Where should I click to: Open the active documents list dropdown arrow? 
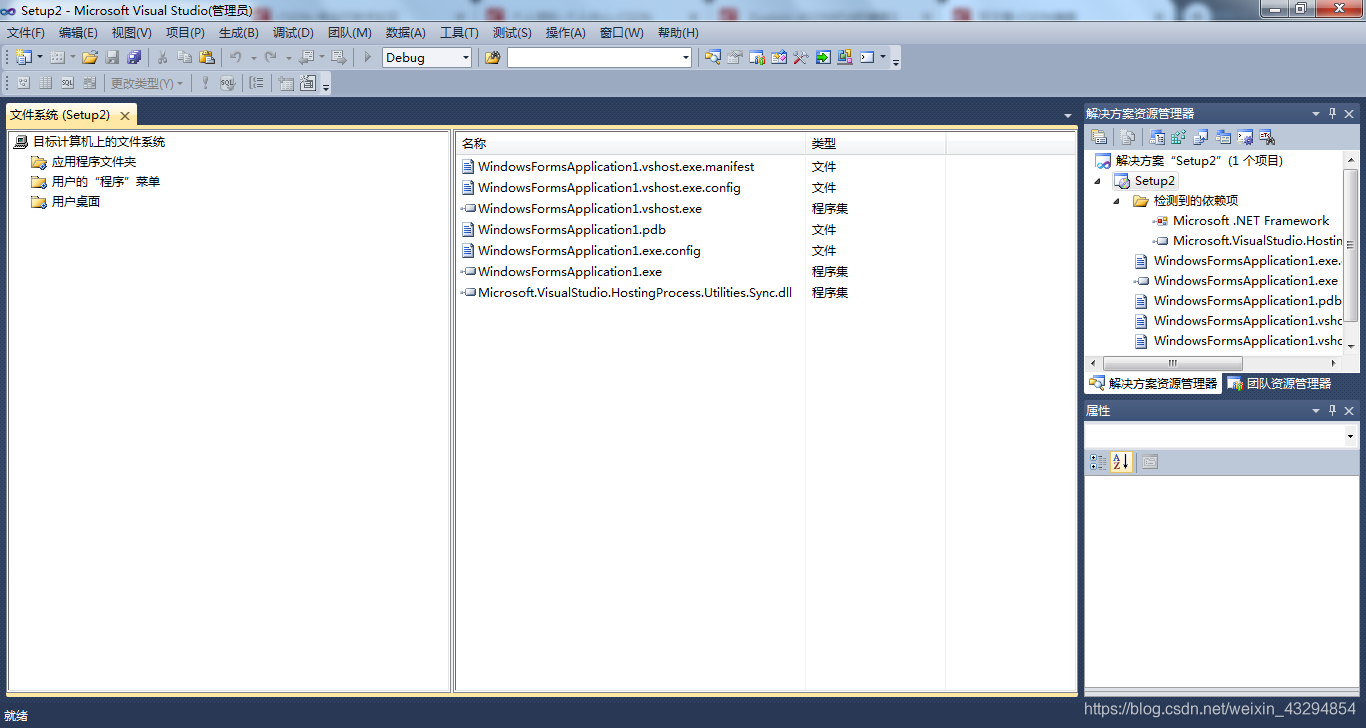click(1068, 116)
